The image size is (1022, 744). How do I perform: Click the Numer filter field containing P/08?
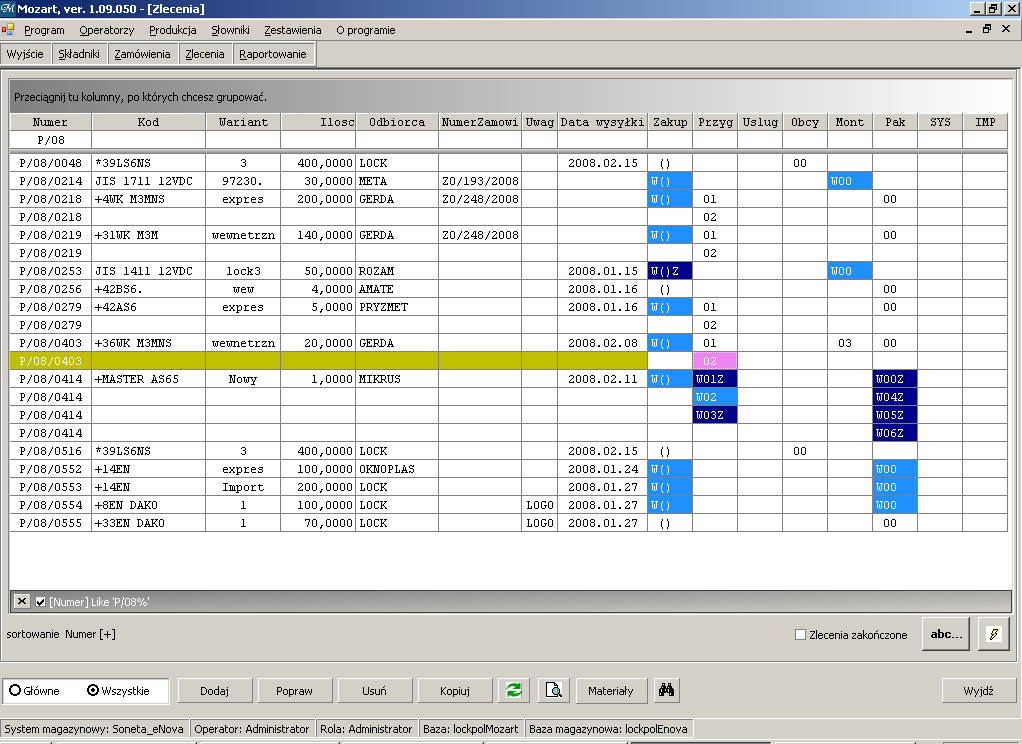click(x=51, y=140)
